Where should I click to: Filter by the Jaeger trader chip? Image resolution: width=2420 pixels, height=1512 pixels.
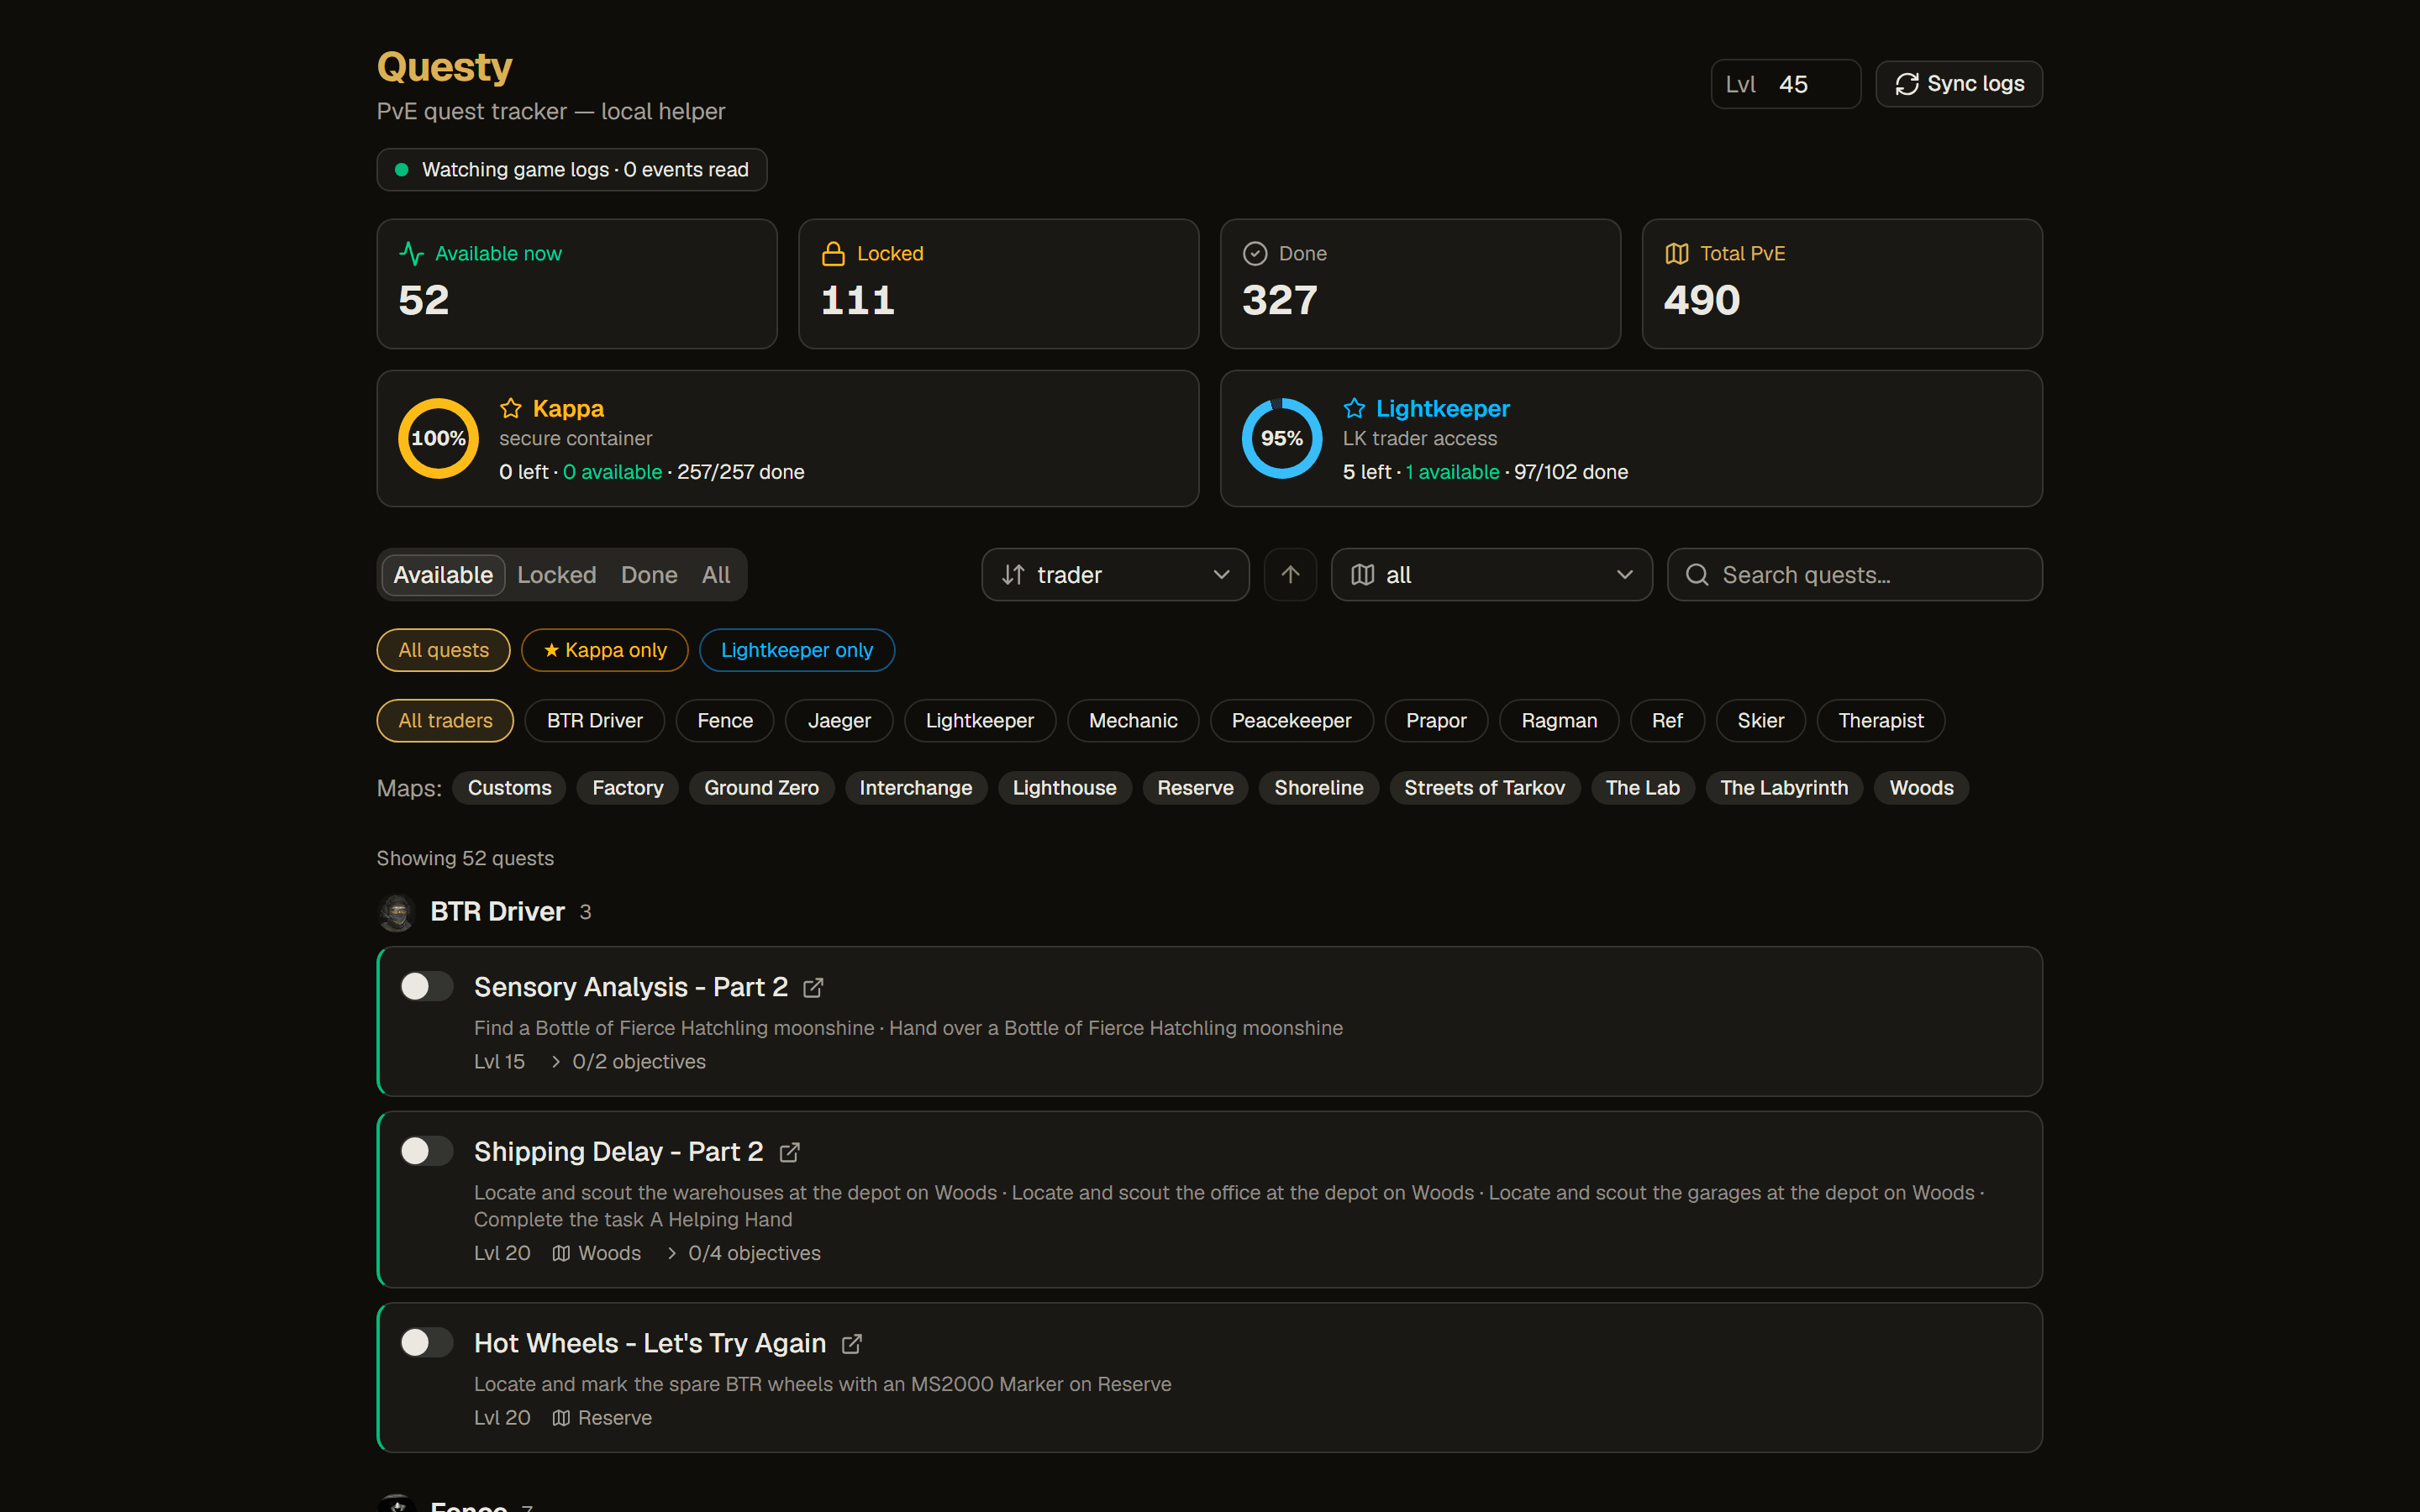point(839,720)
